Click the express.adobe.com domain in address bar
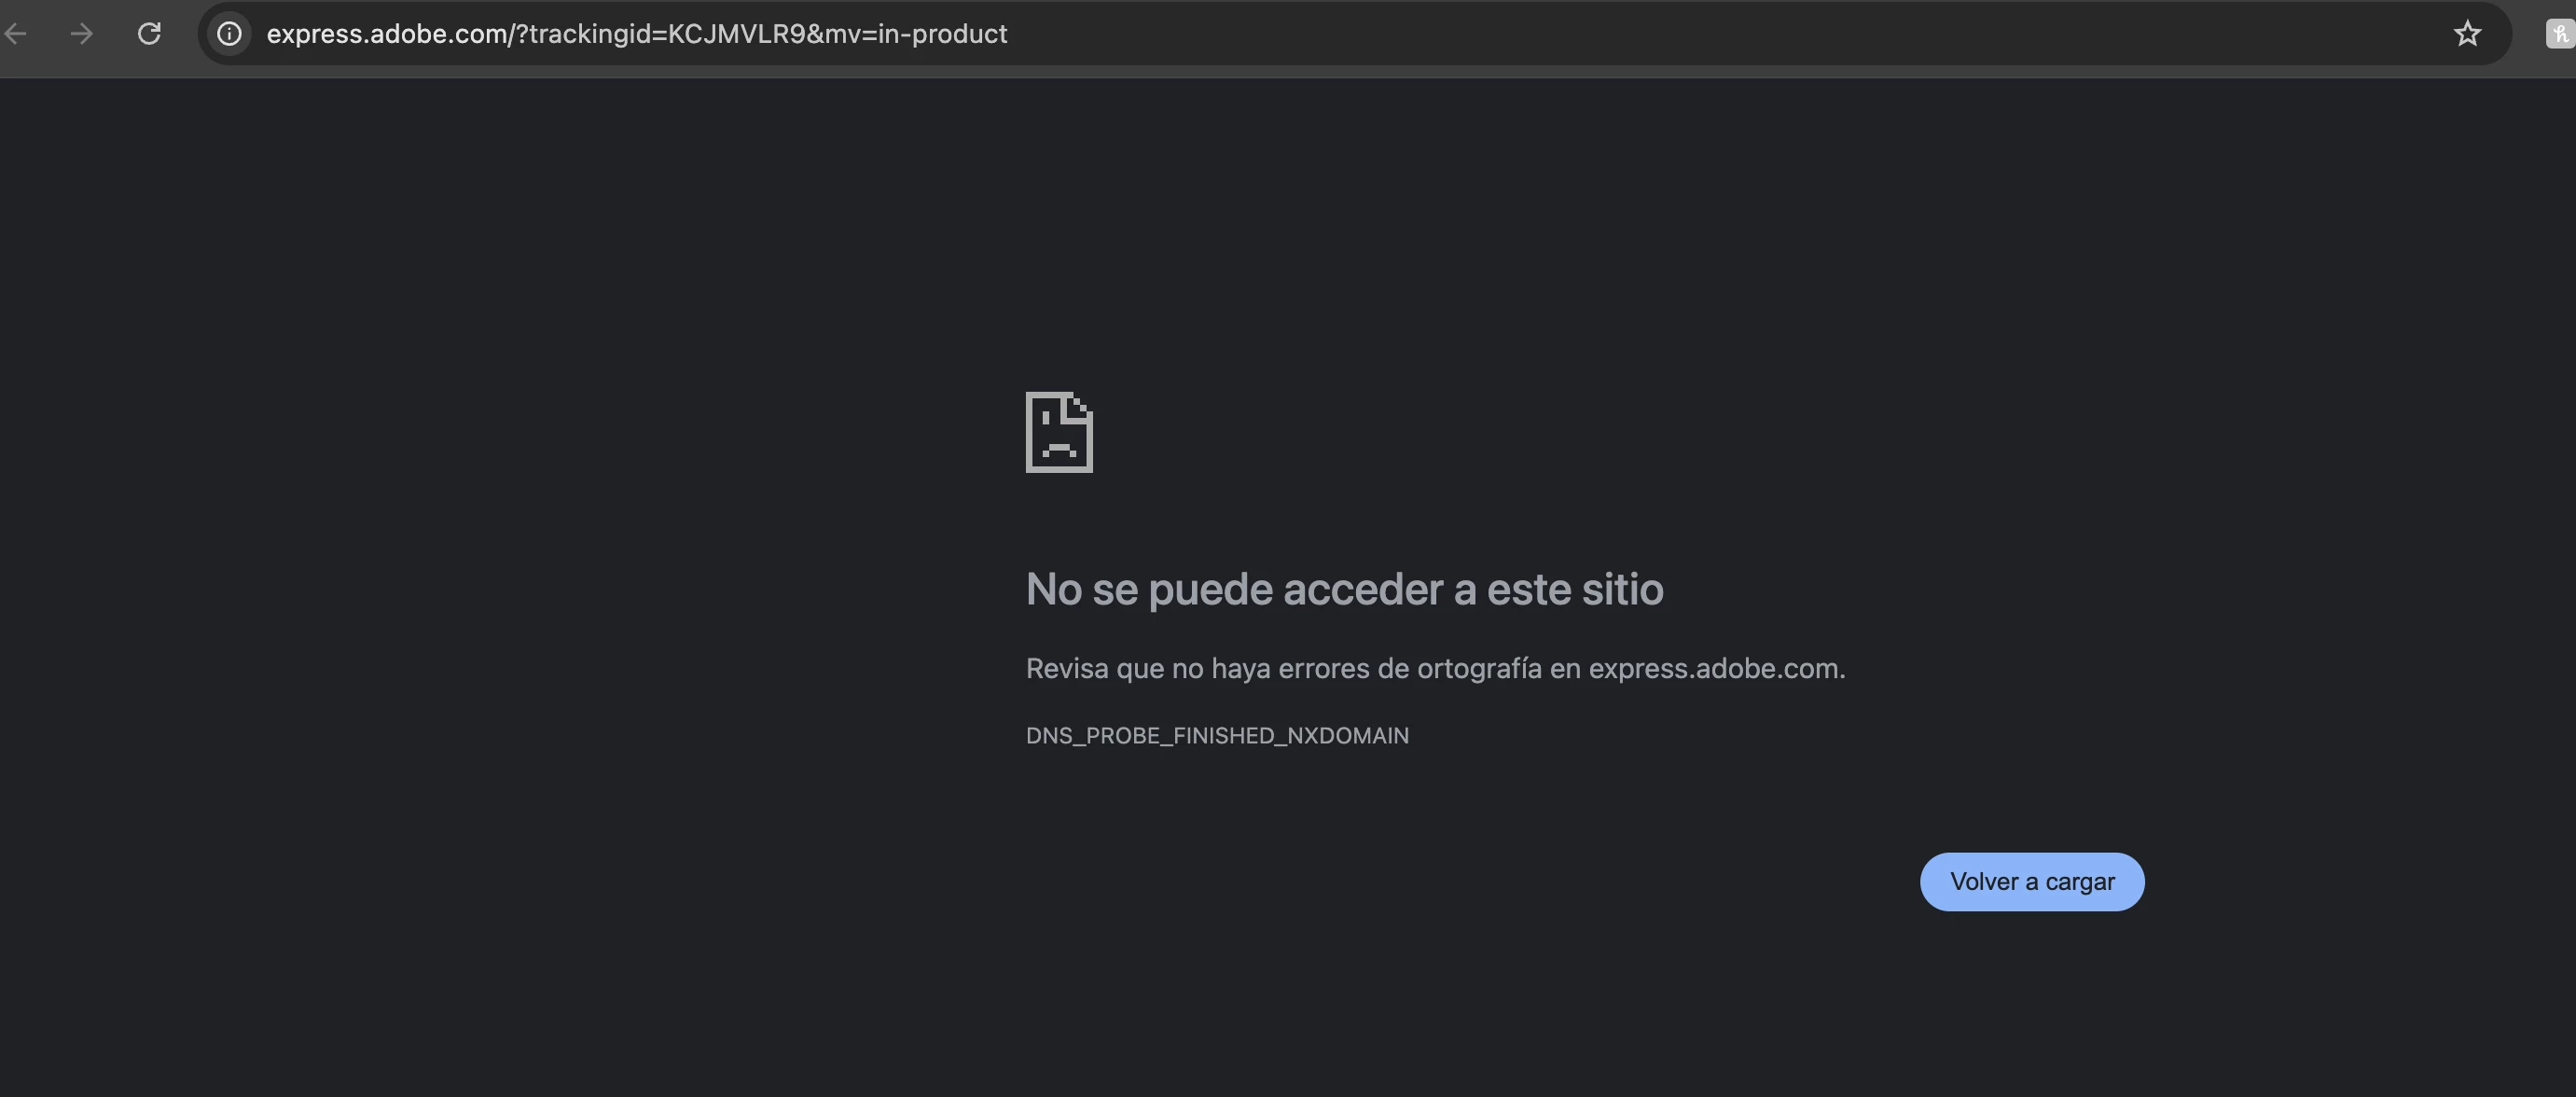Screen dimensions: 2576x1097 point(387,34)
